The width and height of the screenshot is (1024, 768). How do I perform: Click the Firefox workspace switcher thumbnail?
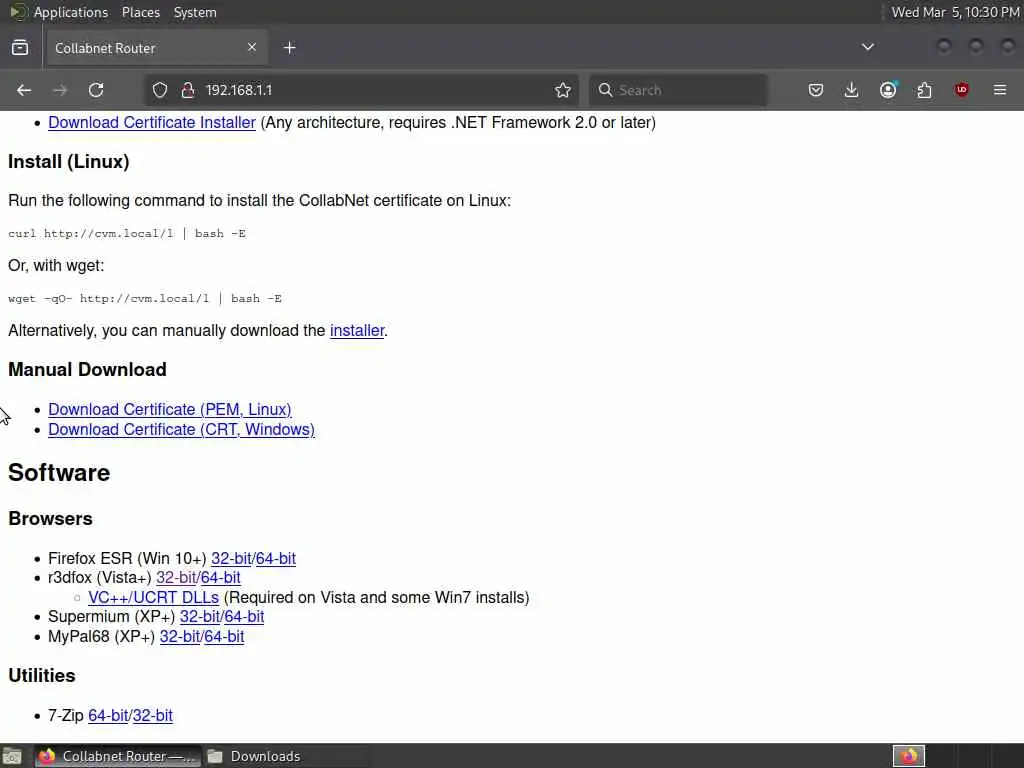[x=908, y=756]
